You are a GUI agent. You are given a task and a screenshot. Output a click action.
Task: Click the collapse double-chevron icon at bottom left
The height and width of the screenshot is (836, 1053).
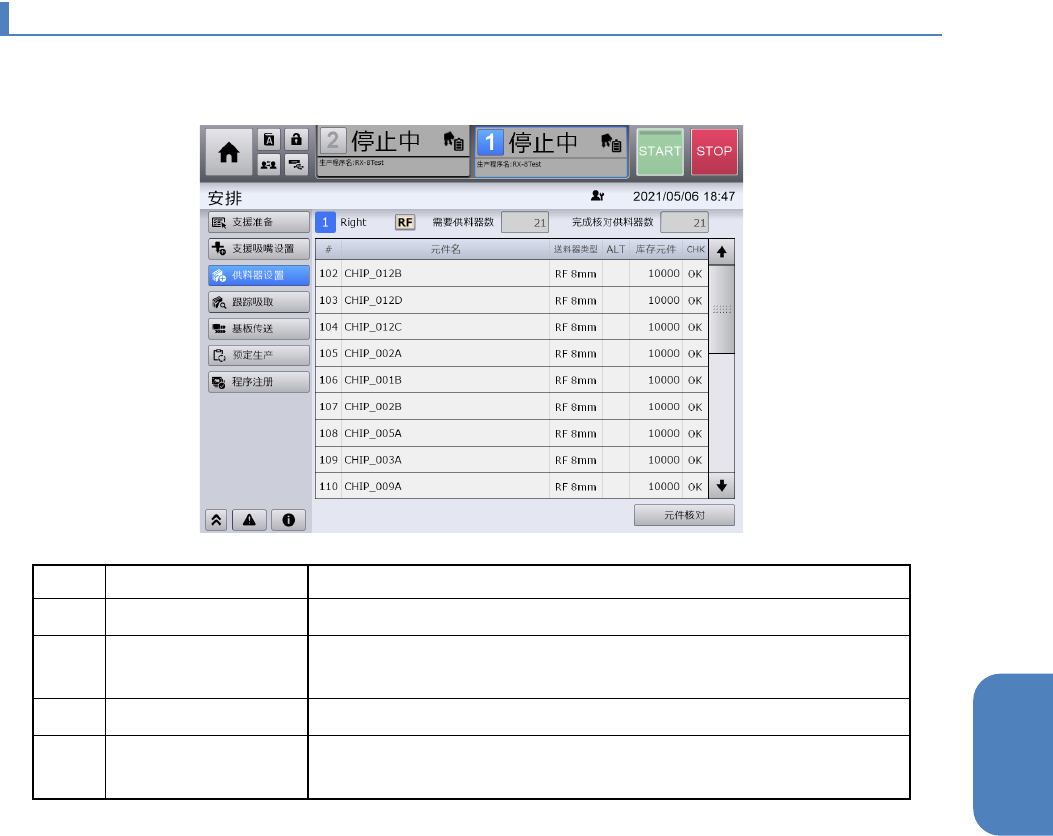pos(216,520)
